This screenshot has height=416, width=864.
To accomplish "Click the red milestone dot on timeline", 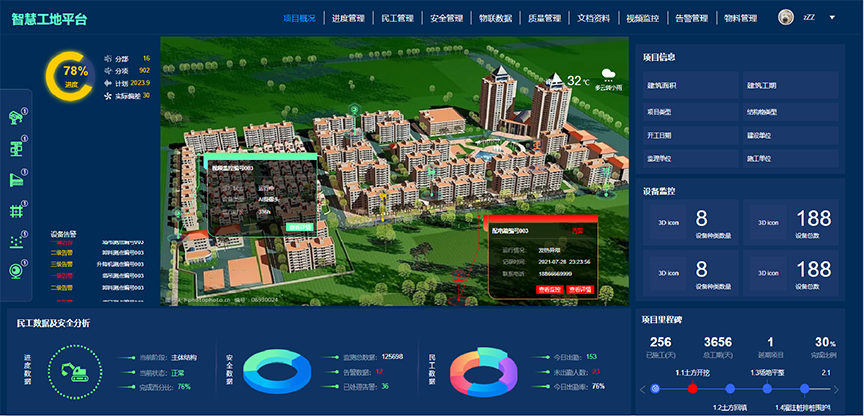I will (692, 388).
